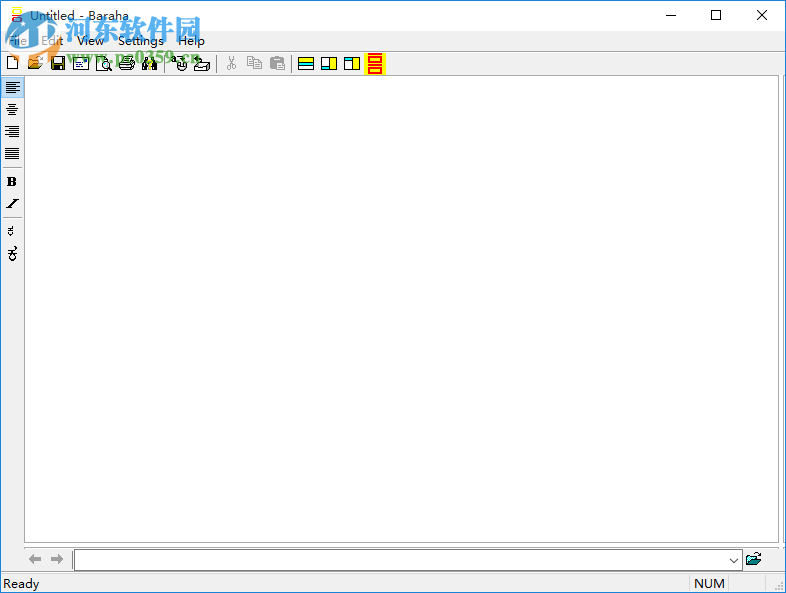
Task: Save the document with the floppy disk icon
Action: tap(58, 63)
